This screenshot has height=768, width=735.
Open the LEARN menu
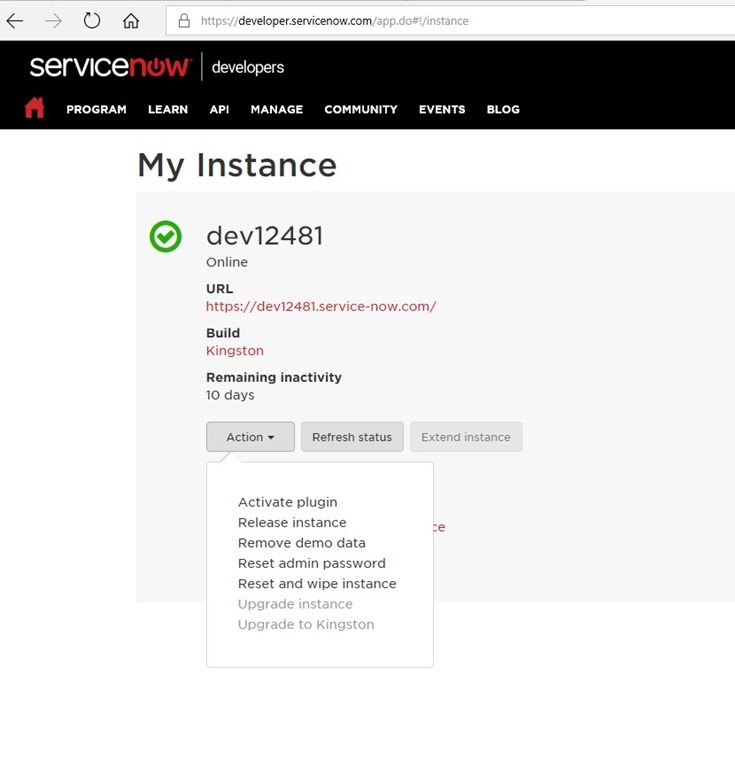[x=168, y=109]
